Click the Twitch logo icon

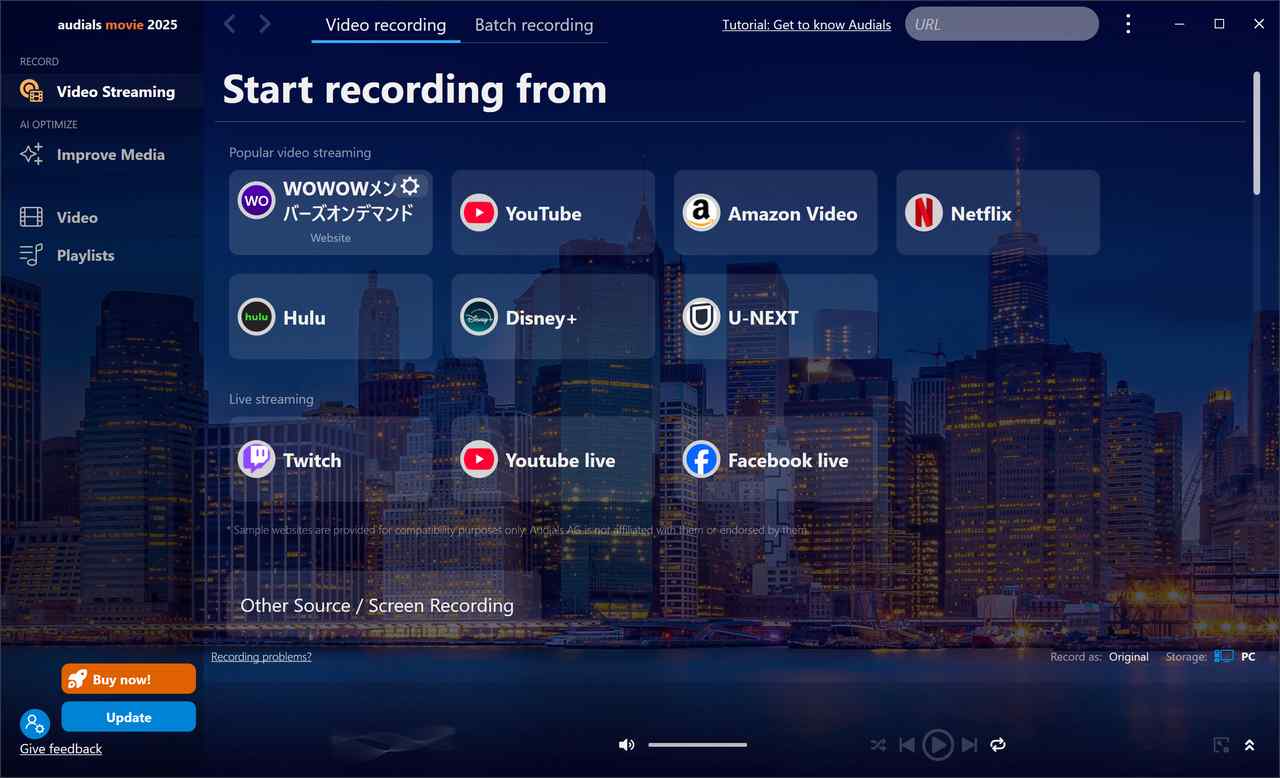[257, 460]
